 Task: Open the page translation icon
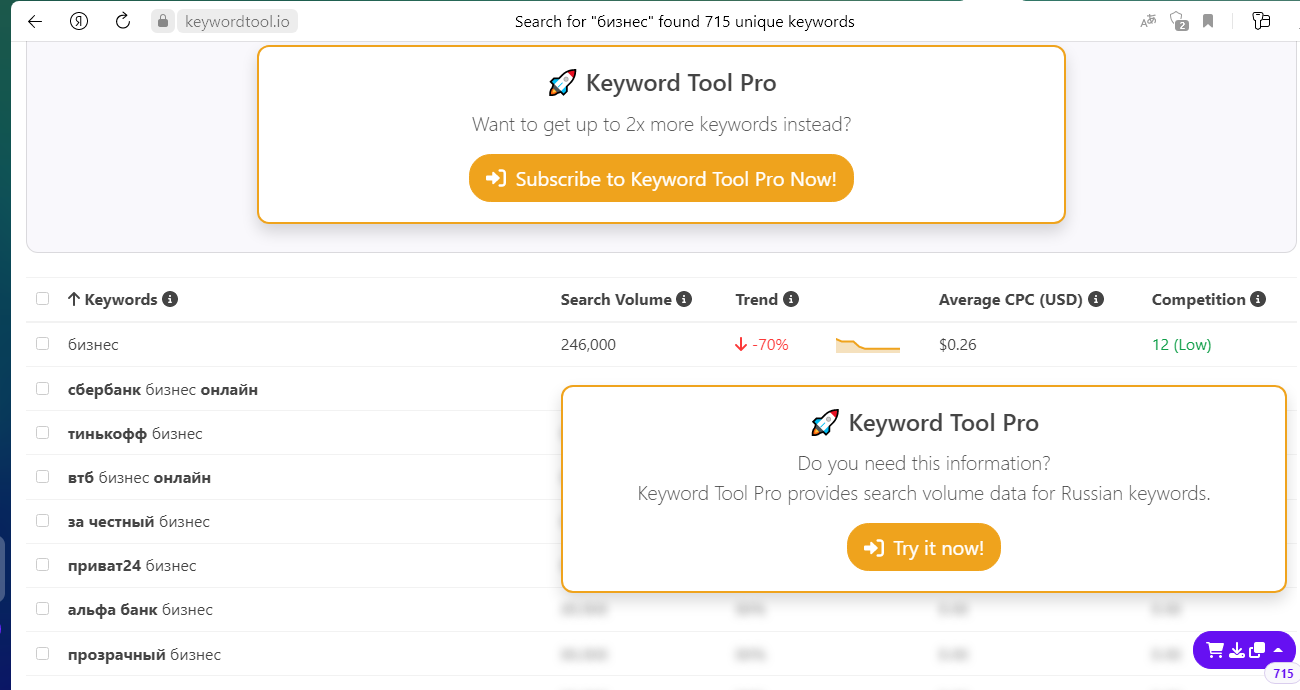tap(1148, 21)
